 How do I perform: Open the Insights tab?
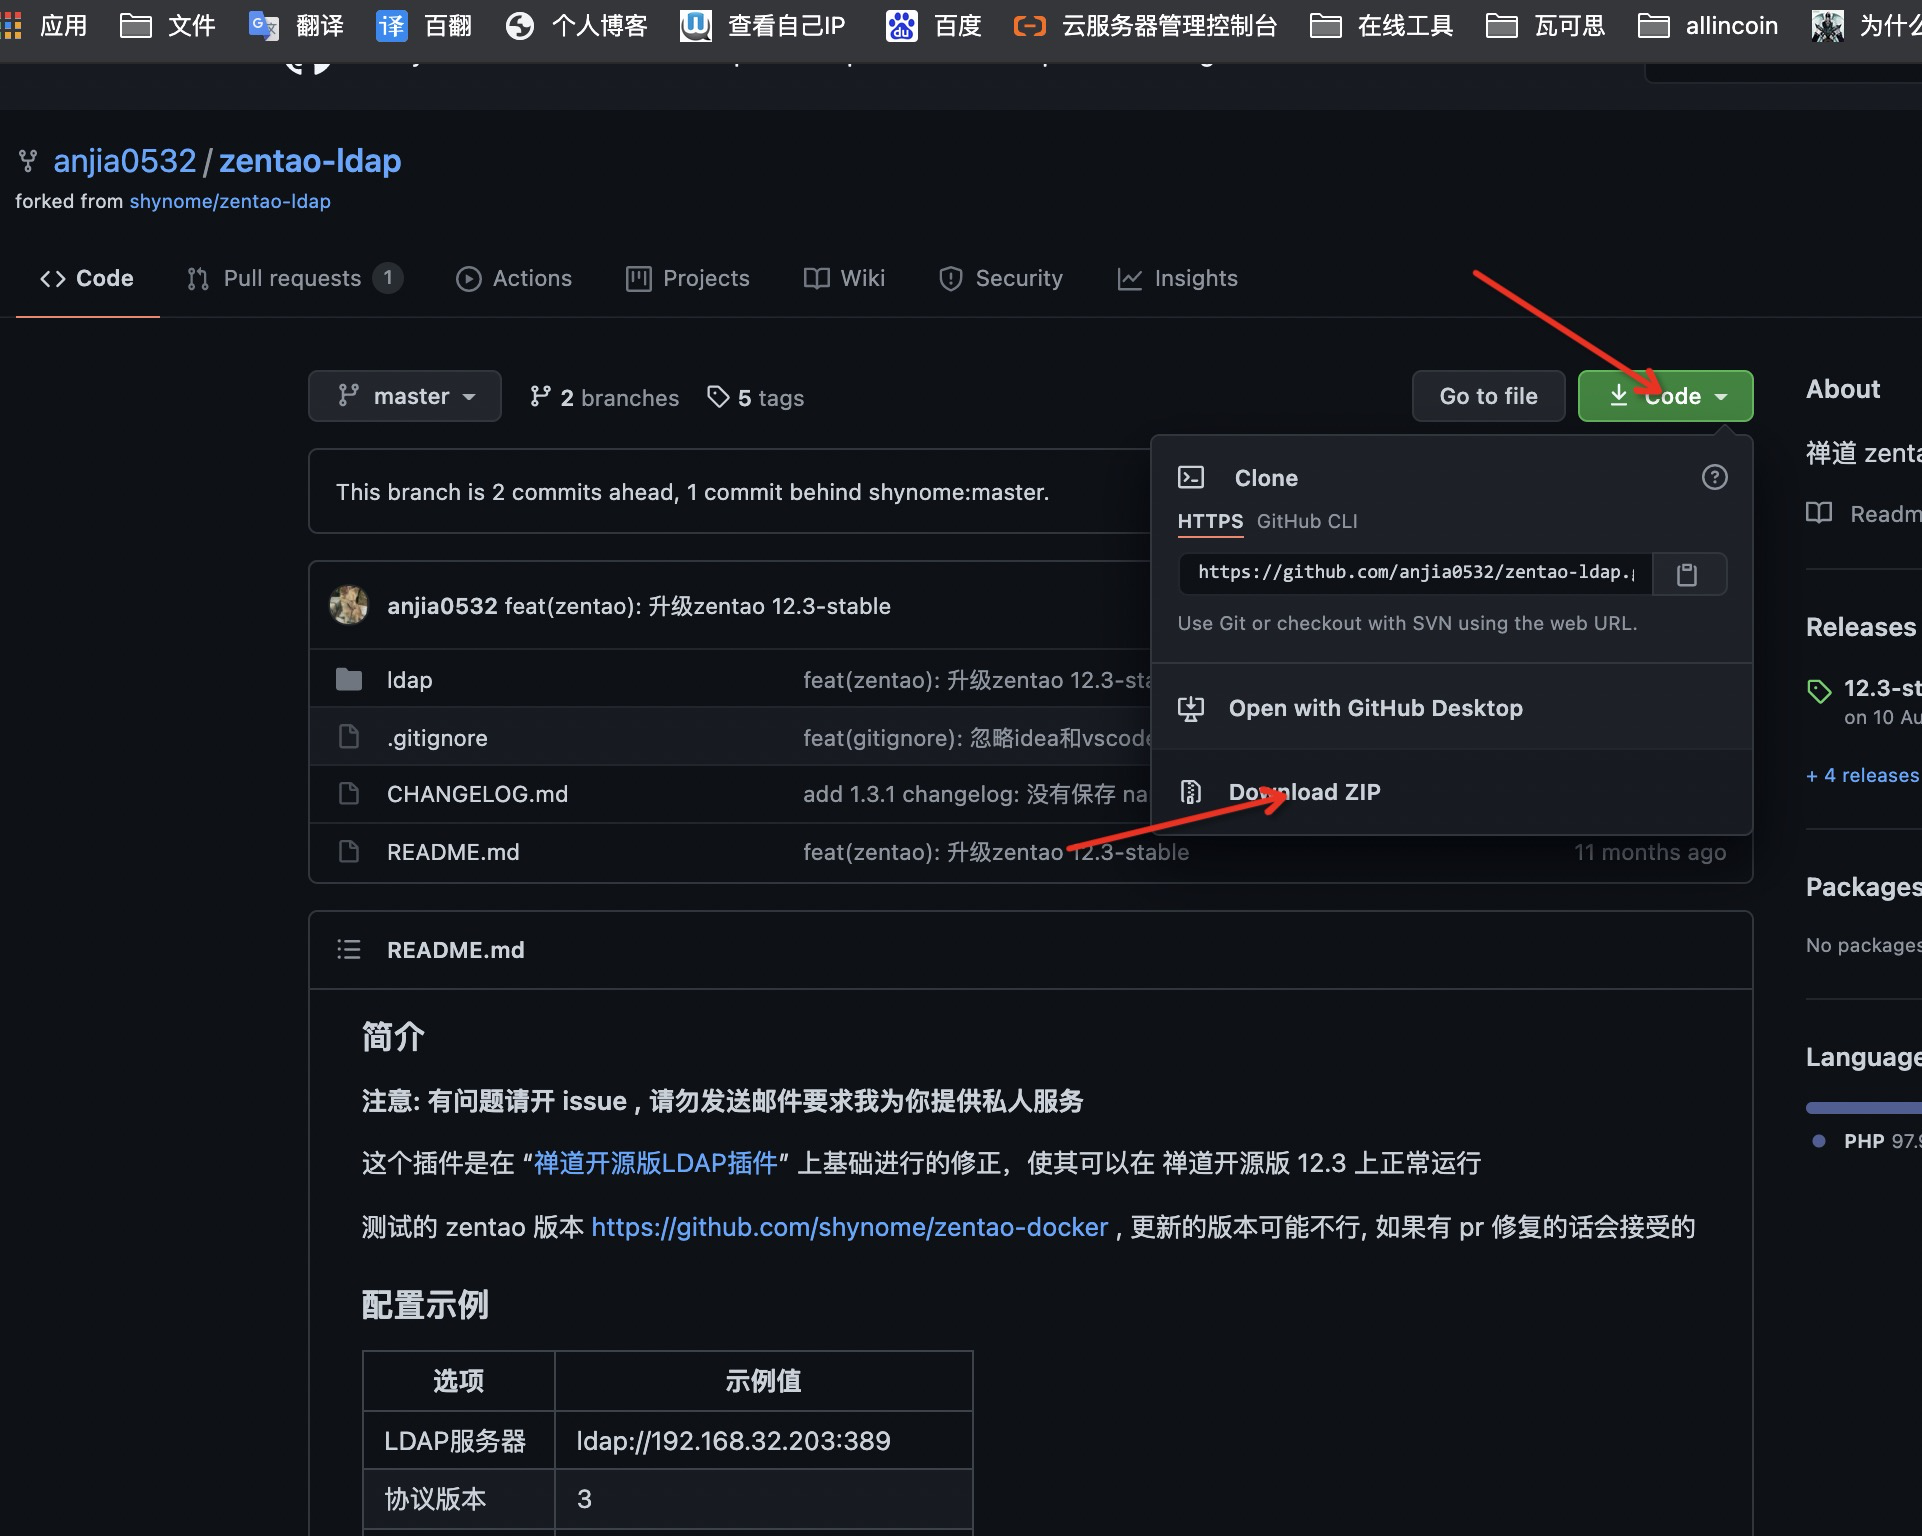click(1178, 278)
